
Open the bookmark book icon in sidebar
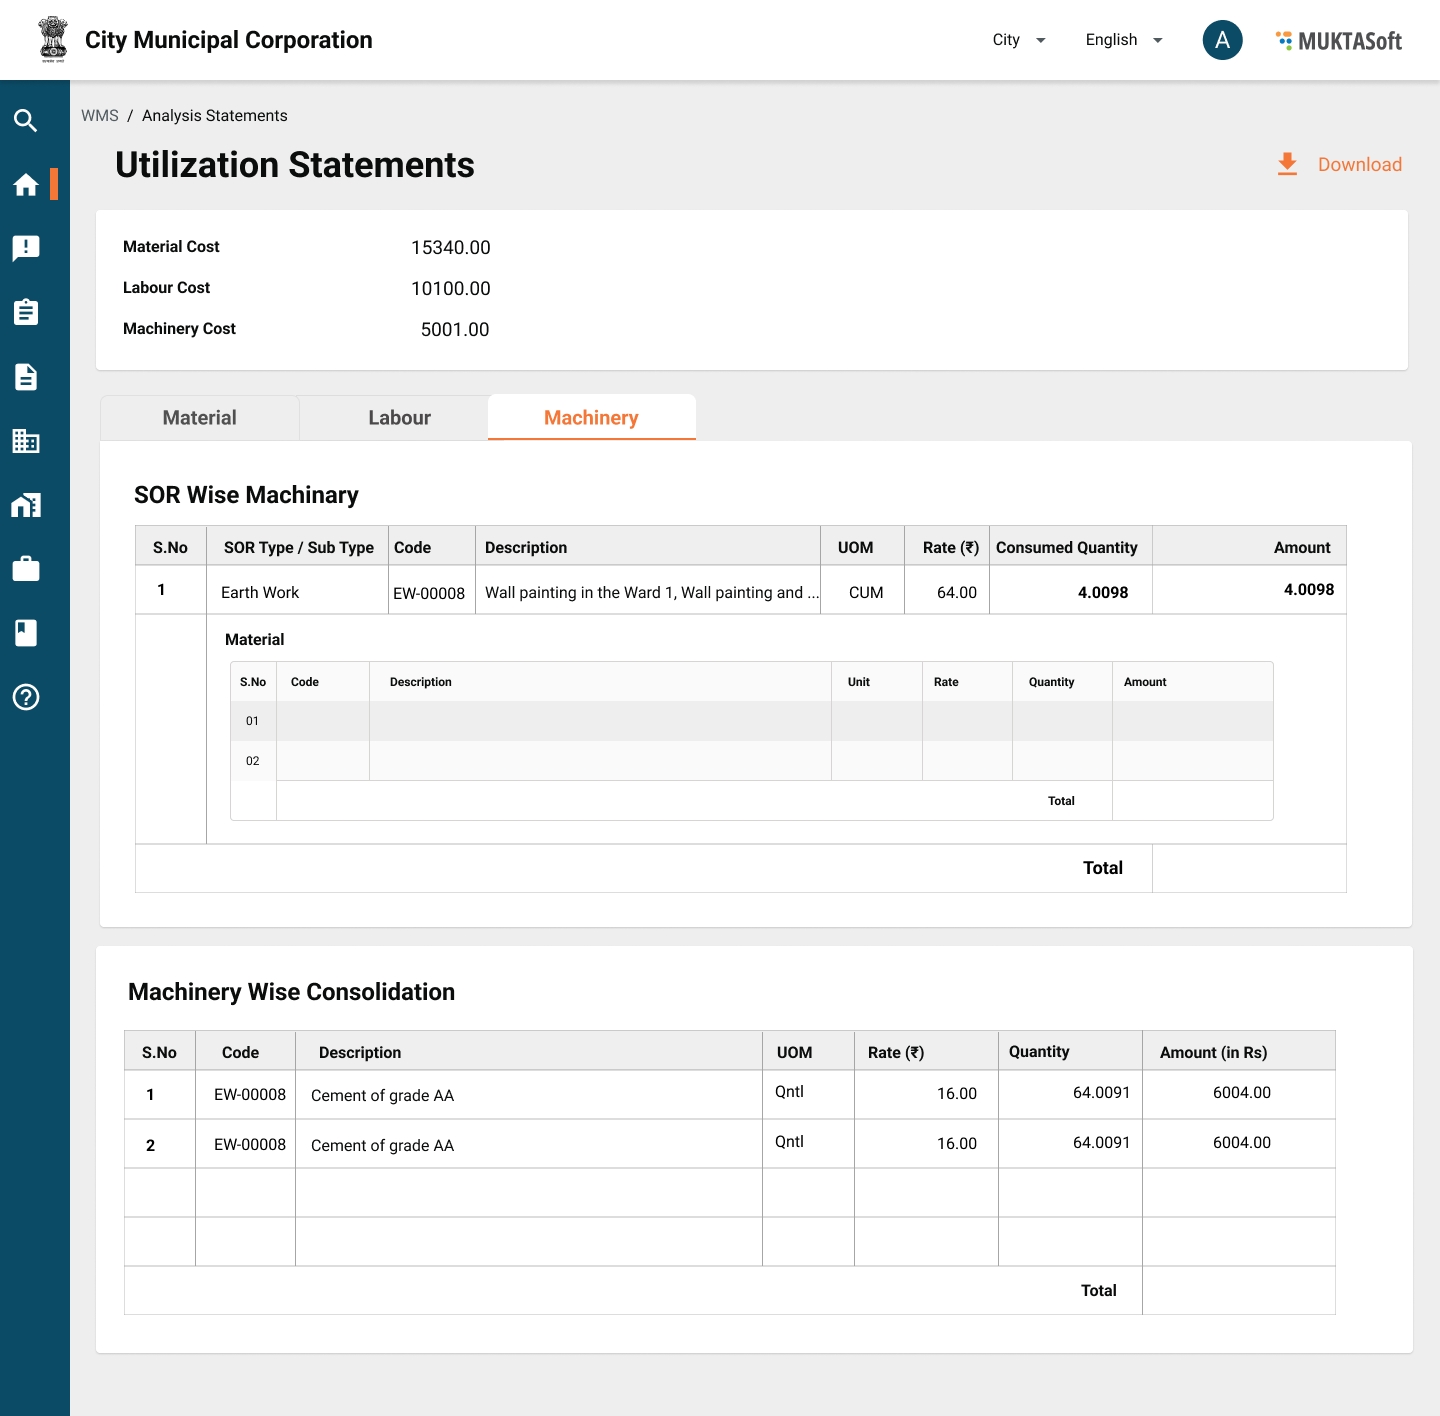(x=26, y=633)
